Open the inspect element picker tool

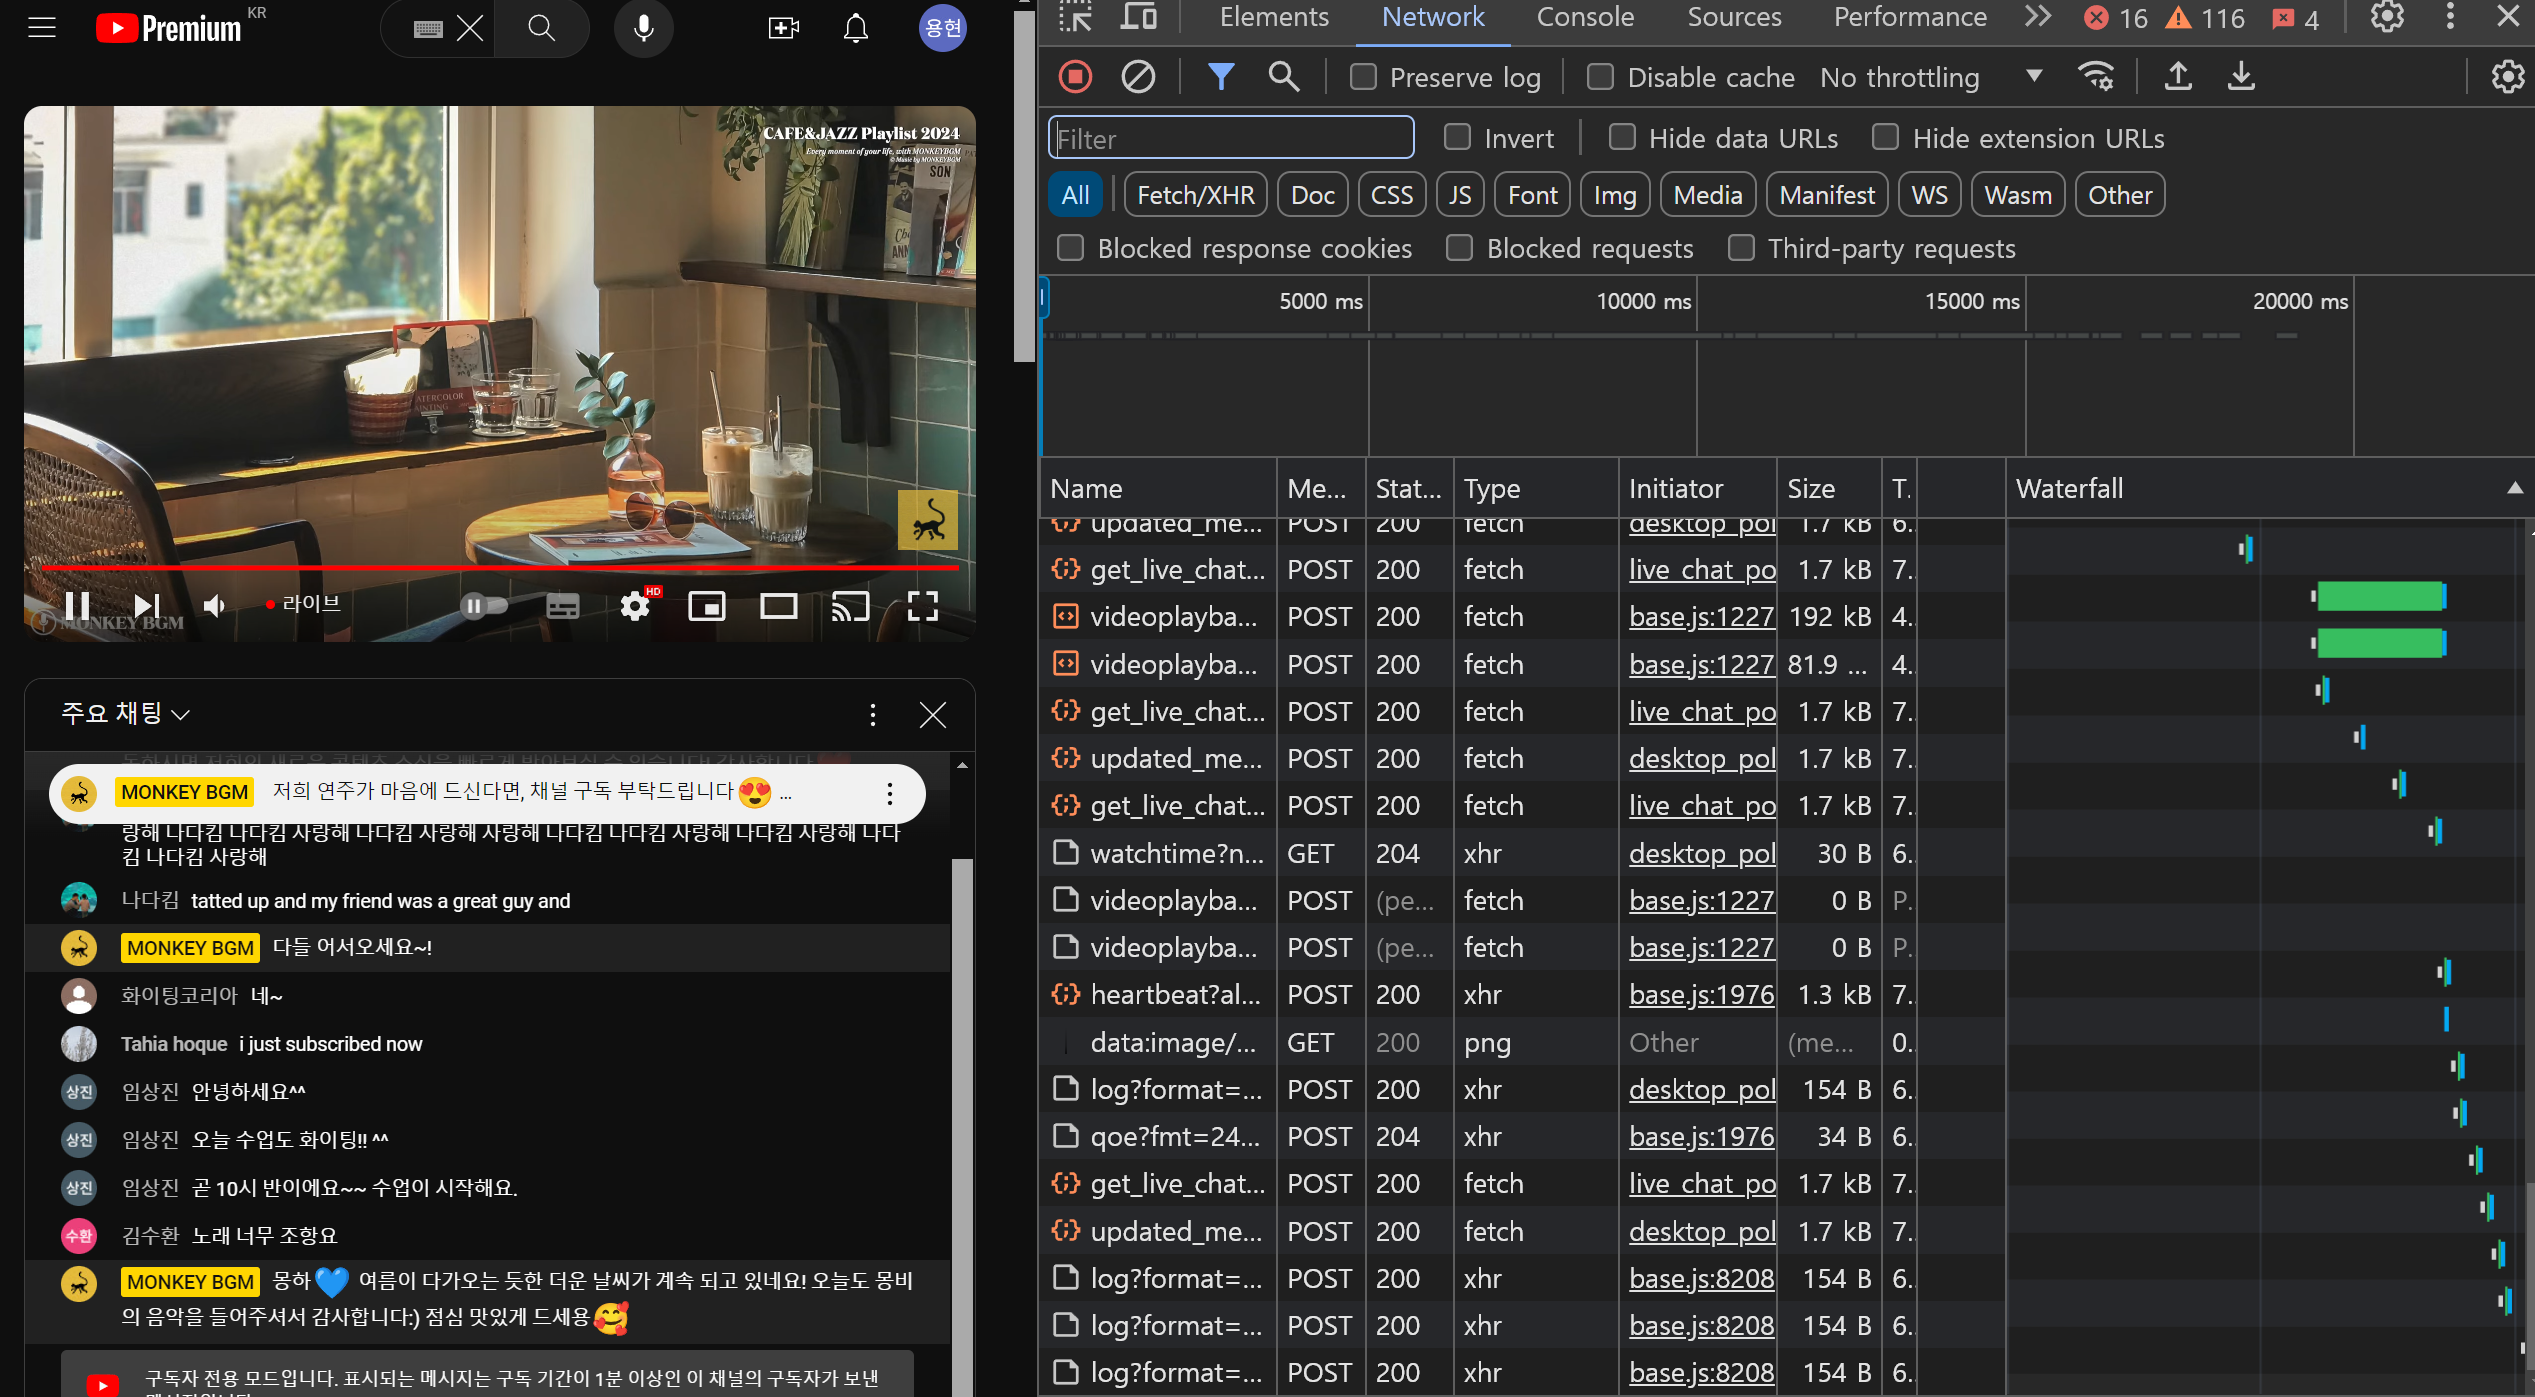pos(1076,17)
